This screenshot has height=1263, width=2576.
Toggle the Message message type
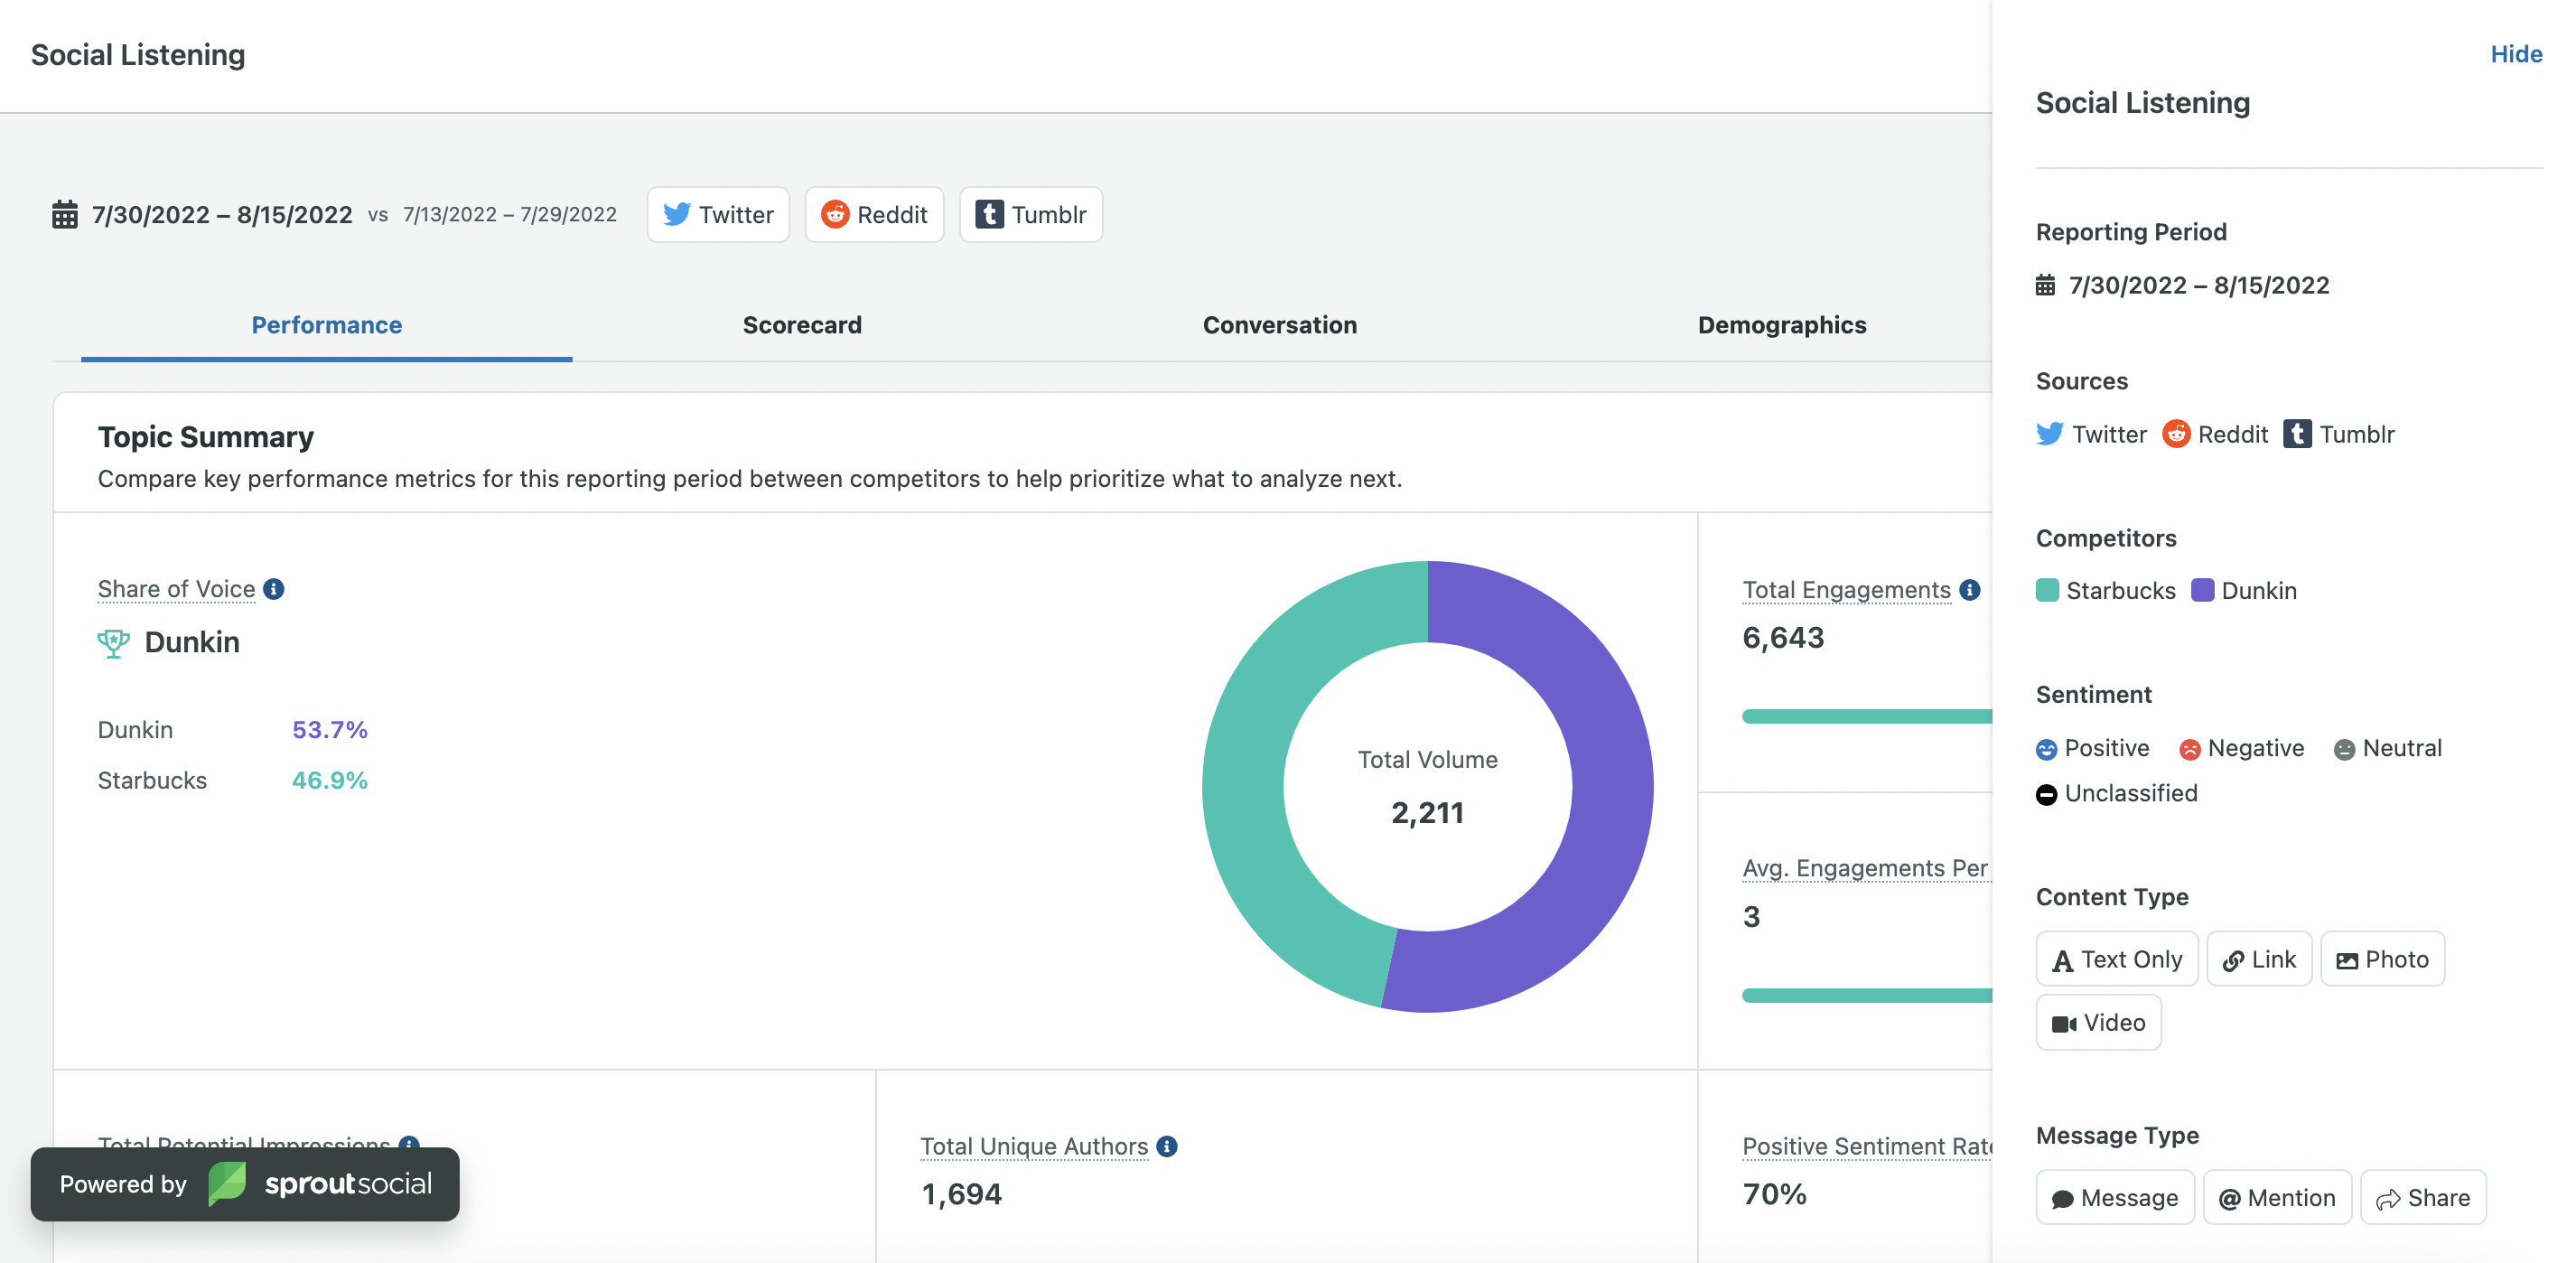(2115, 1197)
